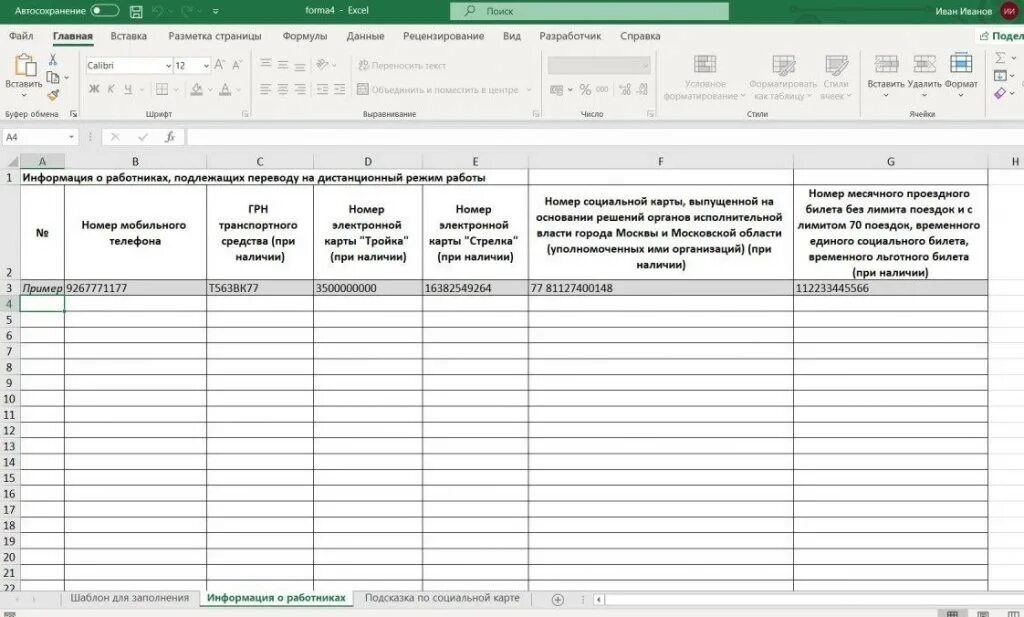Open the Данные ribbon tab

click(365, 36)
